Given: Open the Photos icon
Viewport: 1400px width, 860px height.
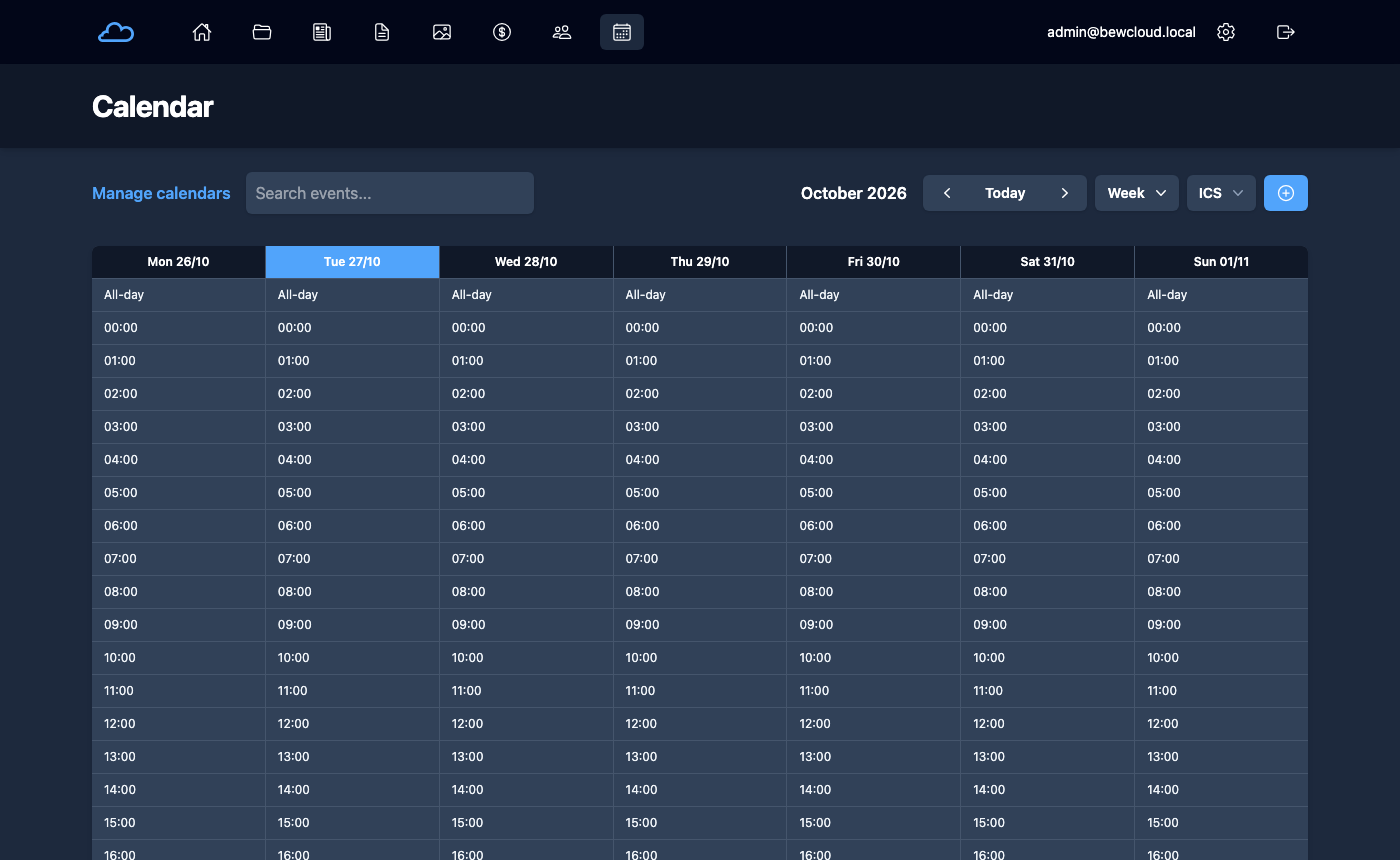Looking at the screenshot, I should click(x=442, y=32).
